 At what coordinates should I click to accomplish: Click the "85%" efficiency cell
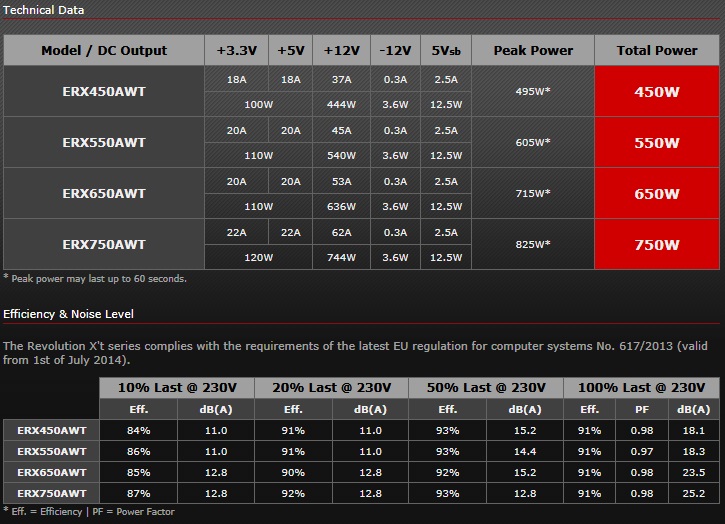pos(138,472)
